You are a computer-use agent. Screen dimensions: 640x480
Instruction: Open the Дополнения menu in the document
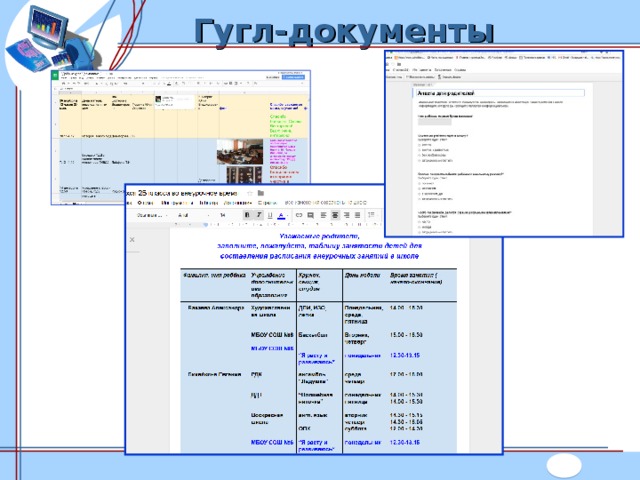tap(238, 203)
